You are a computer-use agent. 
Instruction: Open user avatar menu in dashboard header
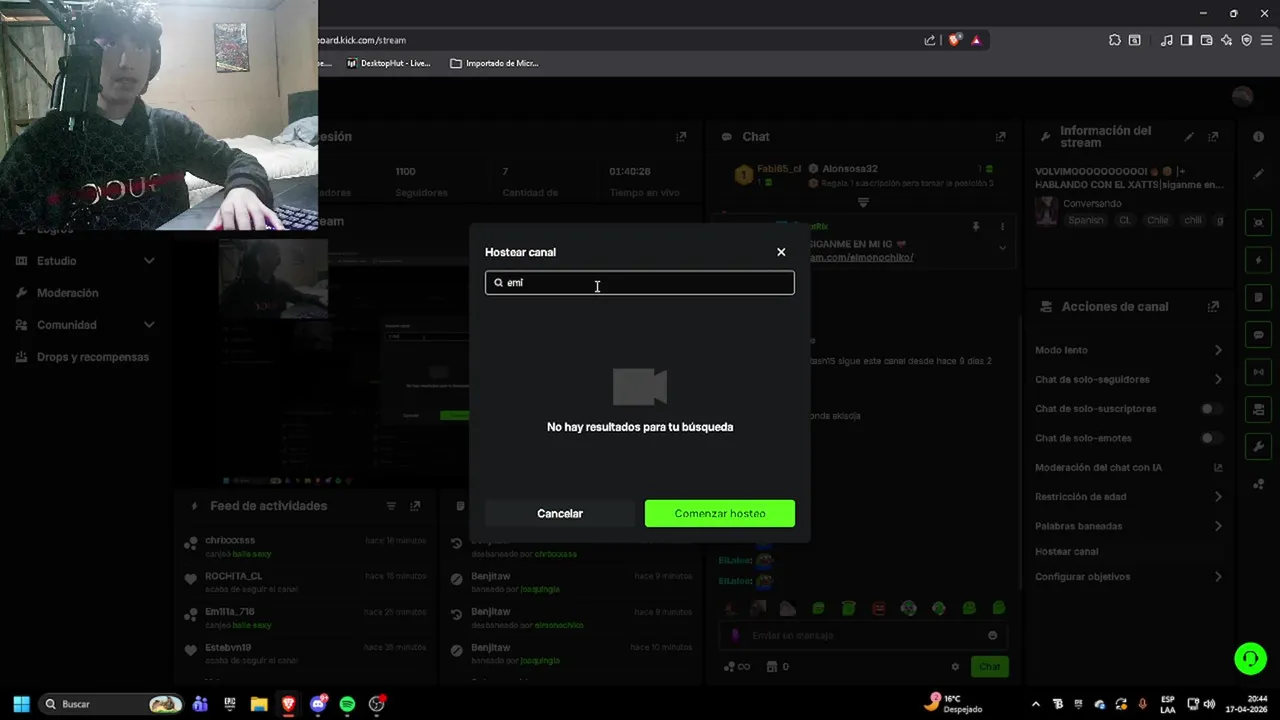pos(1243,96)
